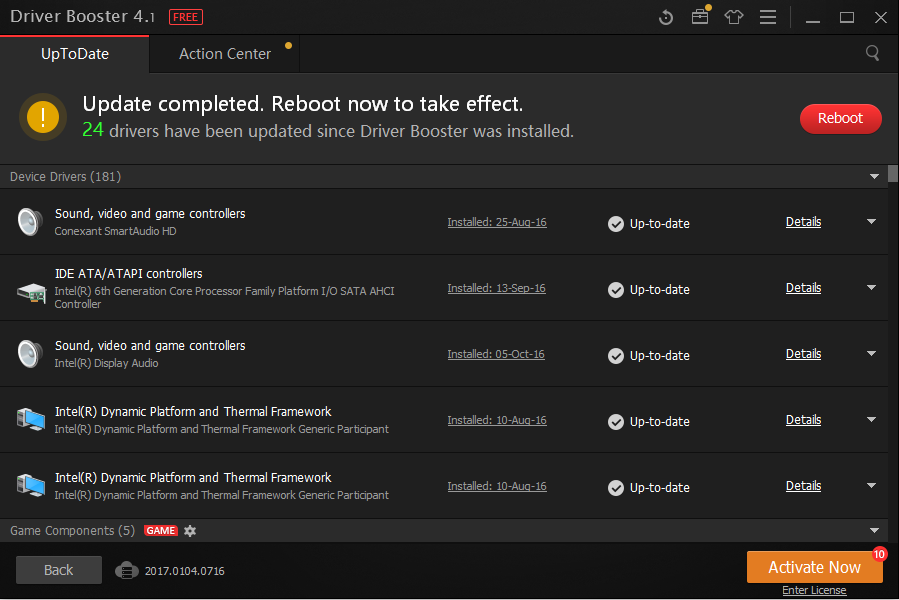Open the hamburger options menu
Screen dimensions: 899x600
coord(768,18)
